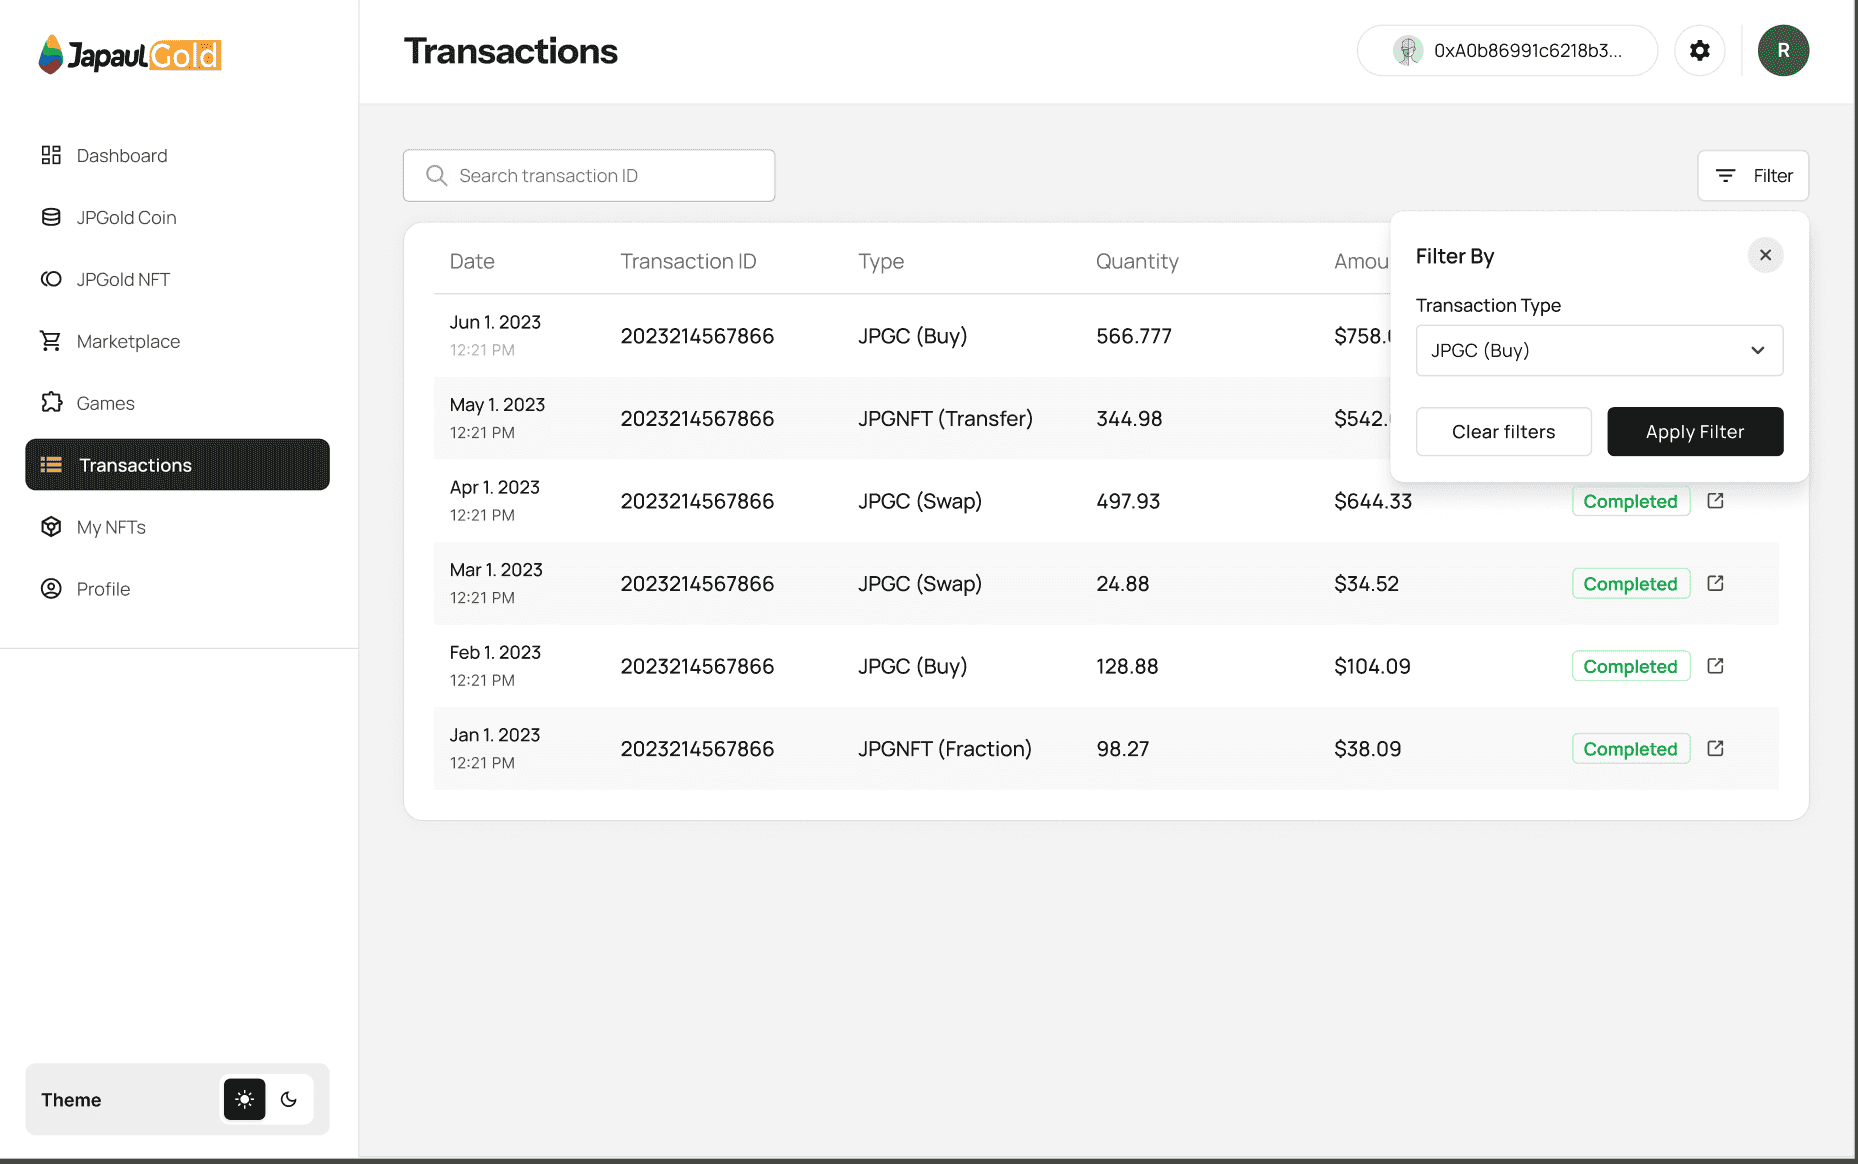Screen dimensions: 1858x1164
Task: Click the Dashboard grid icon
Action: coord(51,155)
